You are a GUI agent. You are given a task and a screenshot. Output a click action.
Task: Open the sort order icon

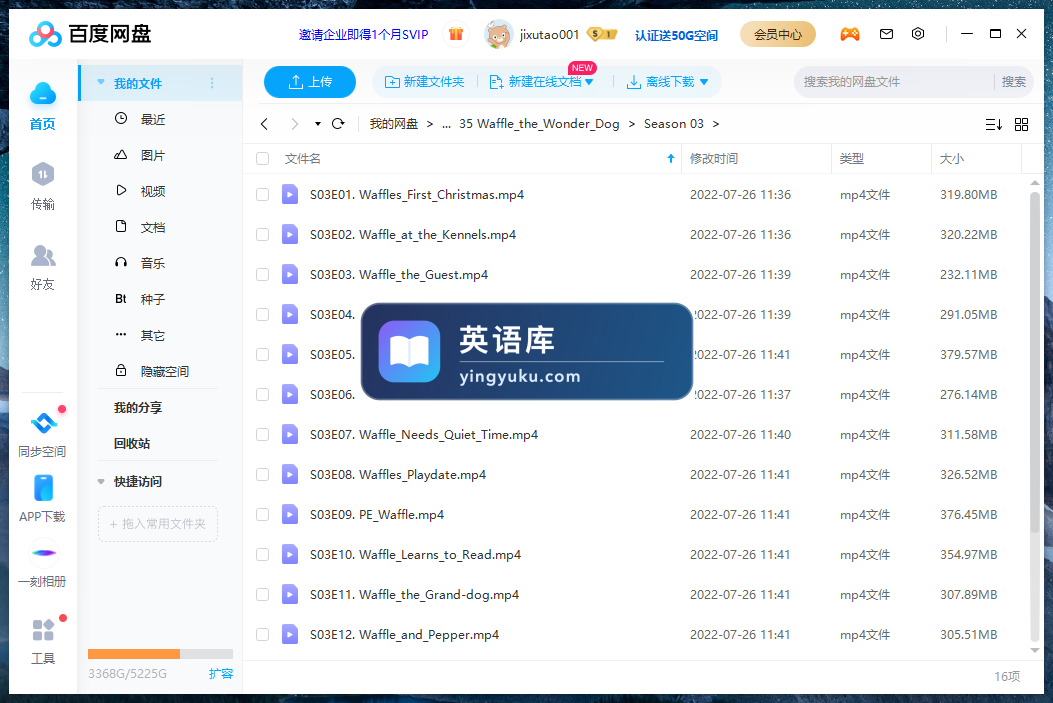994,124
